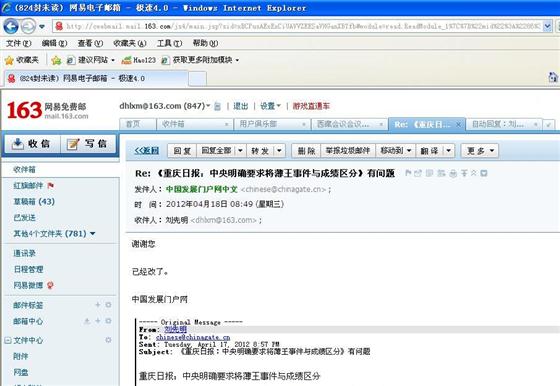560x386 pixels.
Task: Click the 163 网易免费邮 logo
Action: [47, 110]
